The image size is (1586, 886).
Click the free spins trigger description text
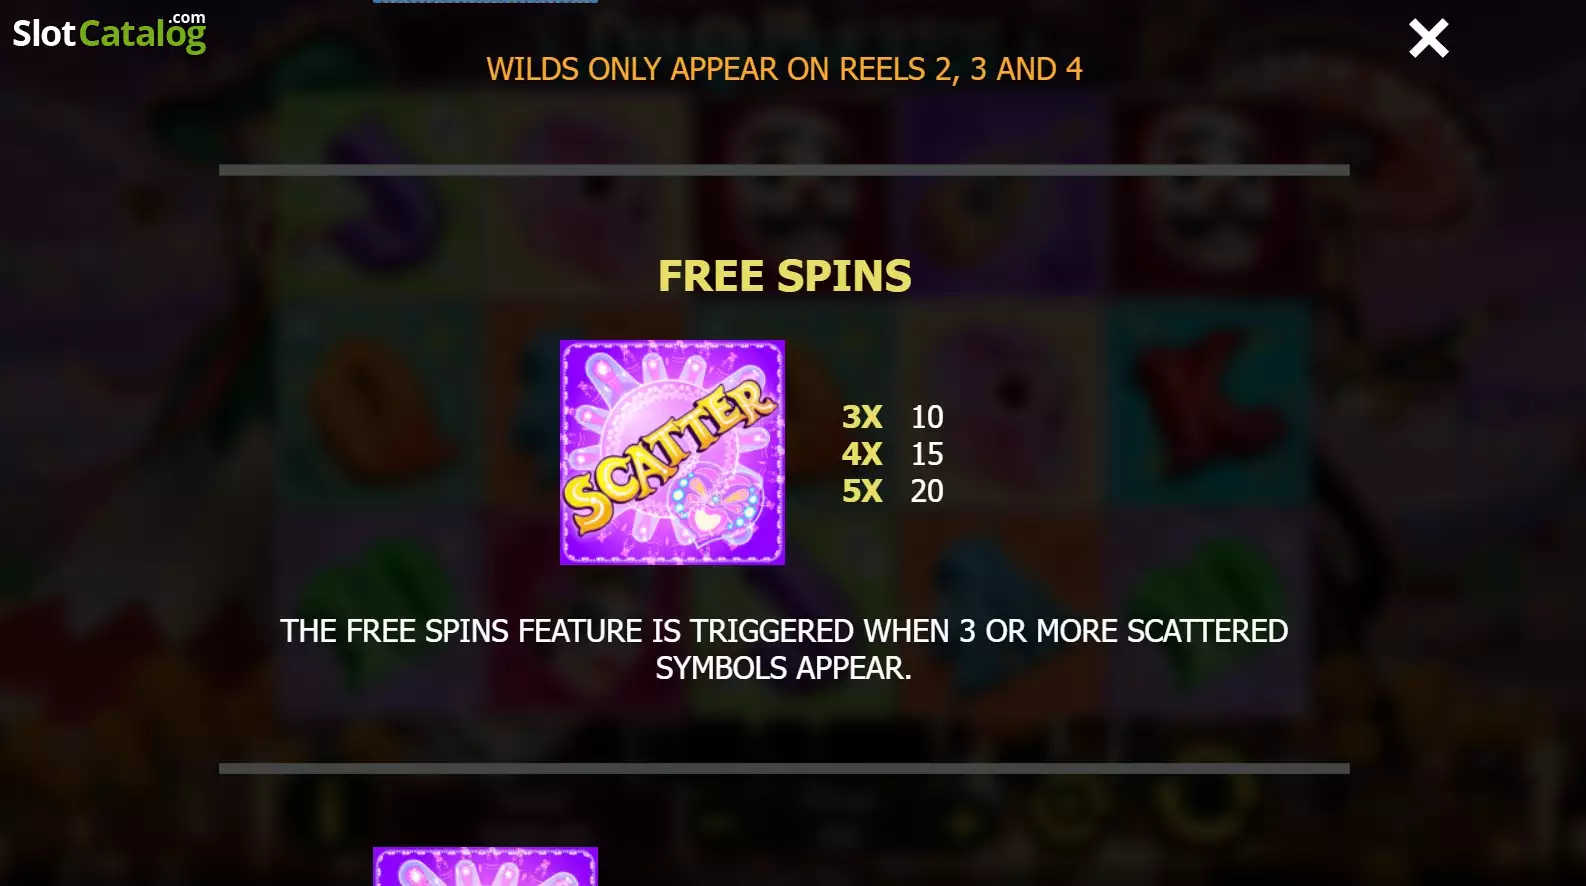[784, 649]
